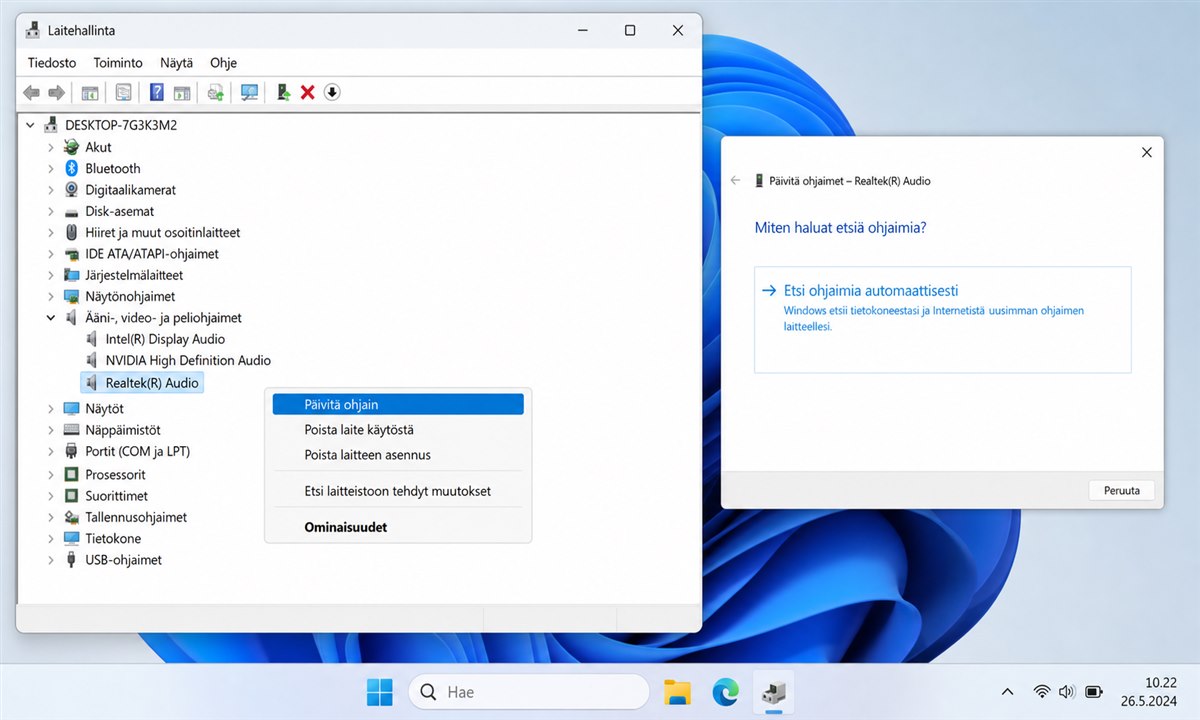Viewport: 1200px width, 720px height.
Task: Click the red X uninstall device icon
Action: [308, 92]
